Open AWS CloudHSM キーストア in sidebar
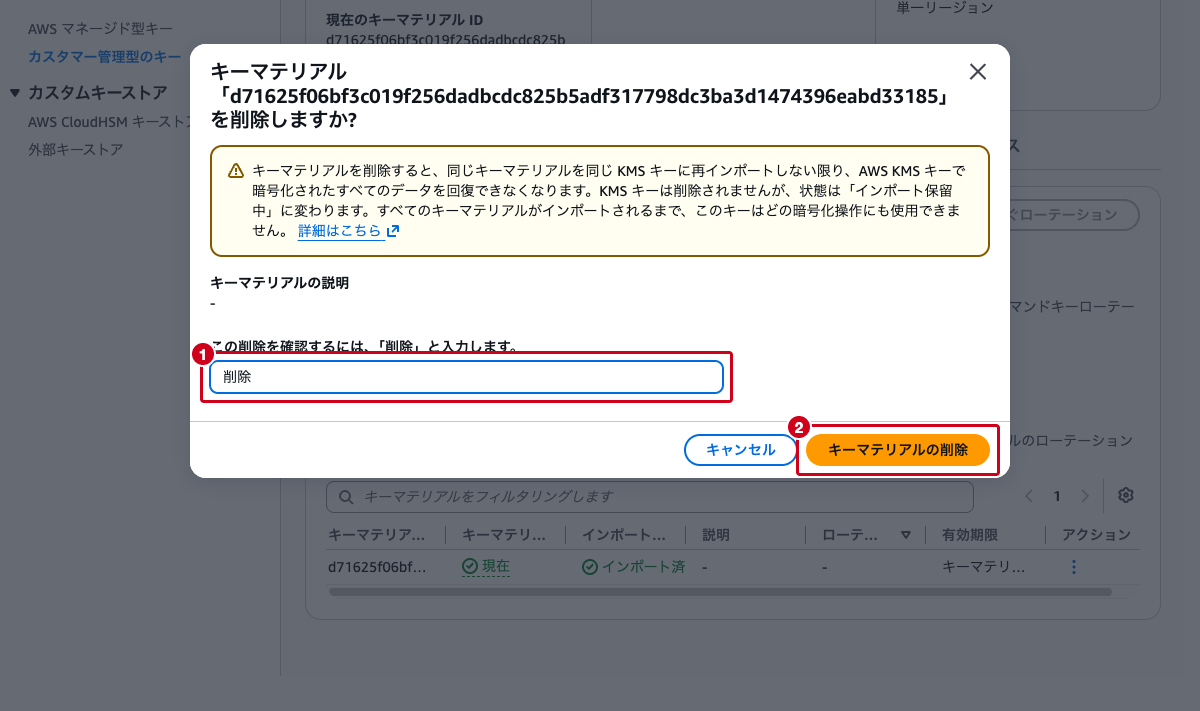This screenshot has width=1200, height=711. pyautogui.click(x=109, y=121)
